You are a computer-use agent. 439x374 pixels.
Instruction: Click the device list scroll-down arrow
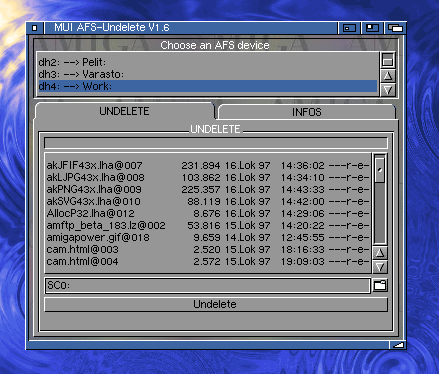[387, 90]
